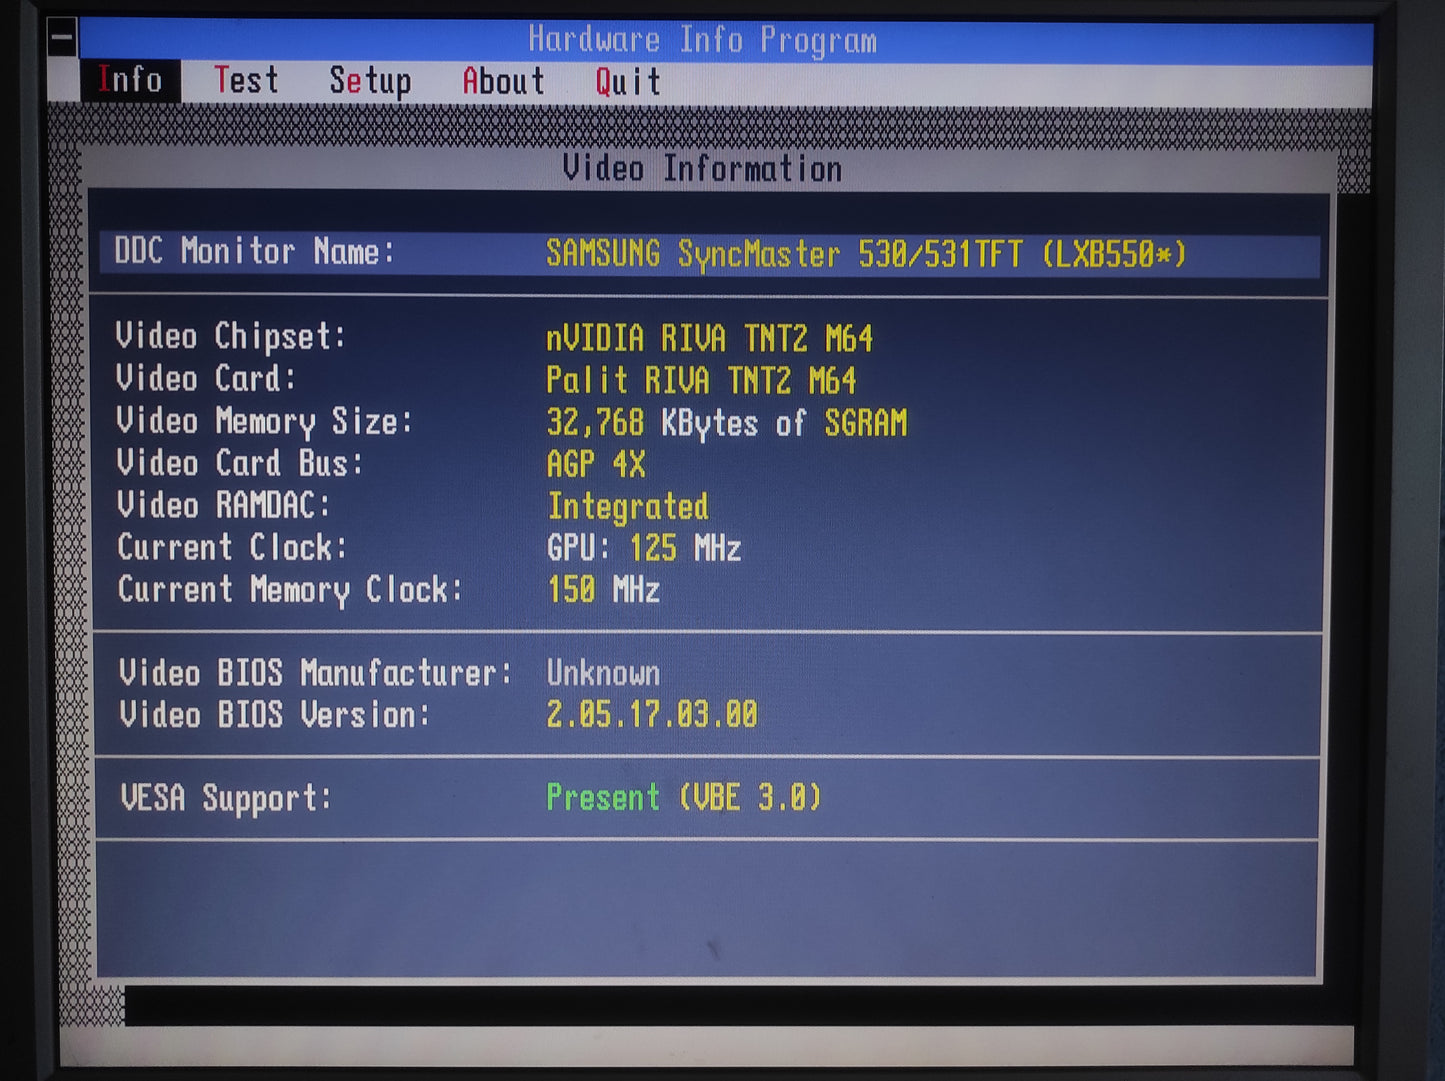1445x1081 pixels.
Task: Select the Video BIOS Version 2.05.17.03.00 value
Action: [651, 714]
